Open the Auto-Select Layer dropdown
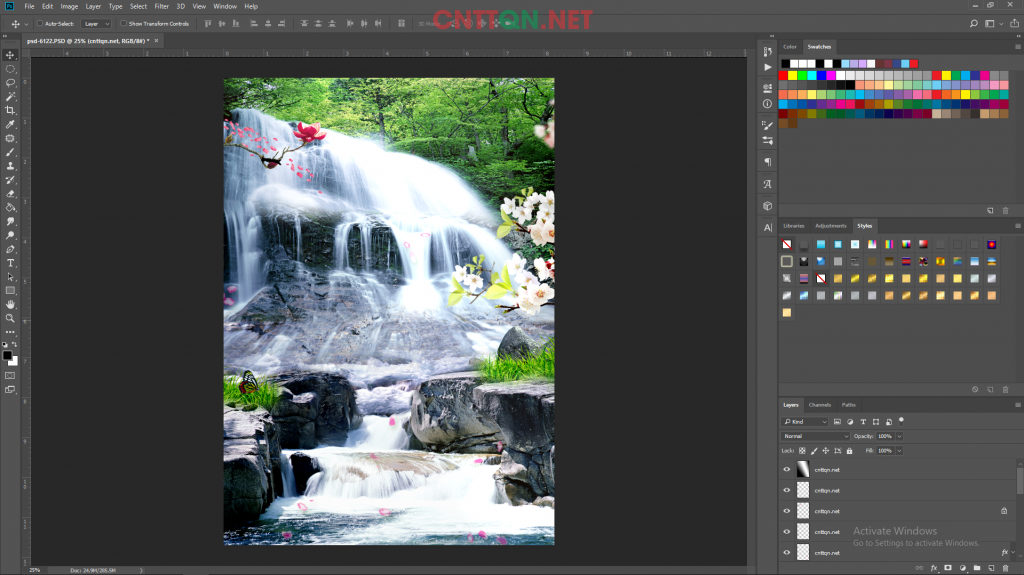This screenshot has width=1024, height=575. tap(97, 24)
